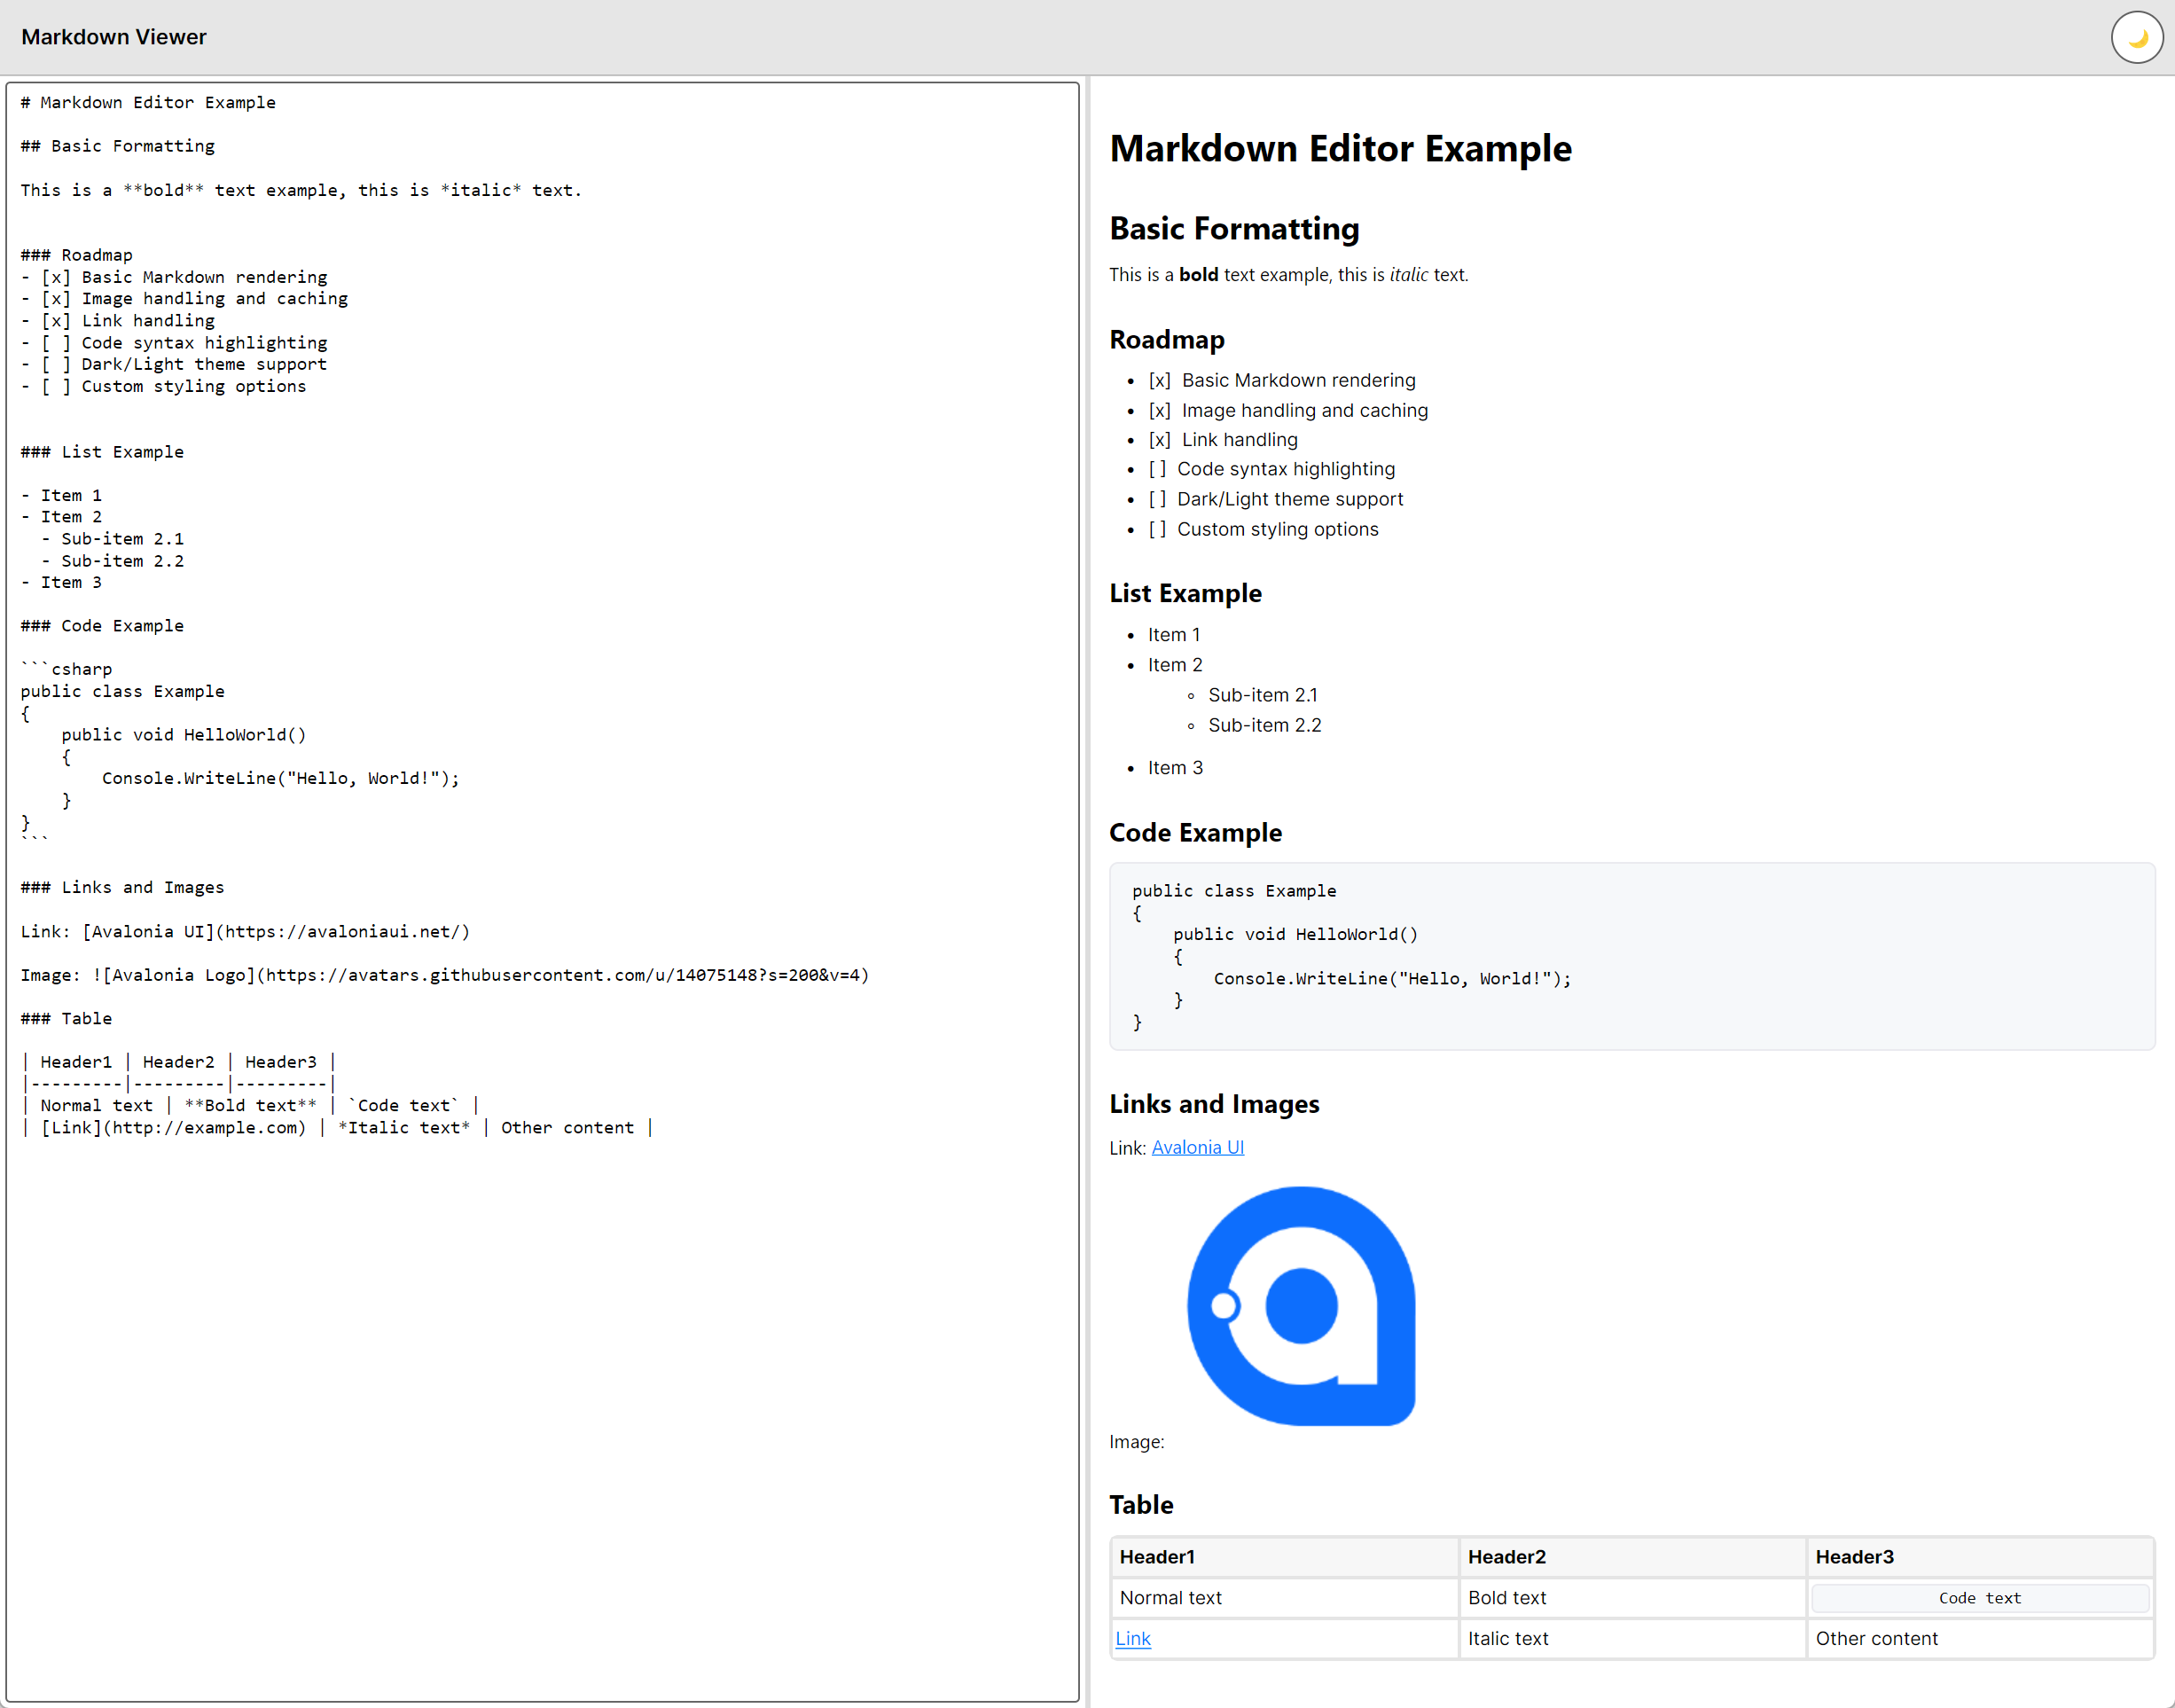Click the Header1 table column header
Screen dimensions: 2175x1708
point(1157,1556)
